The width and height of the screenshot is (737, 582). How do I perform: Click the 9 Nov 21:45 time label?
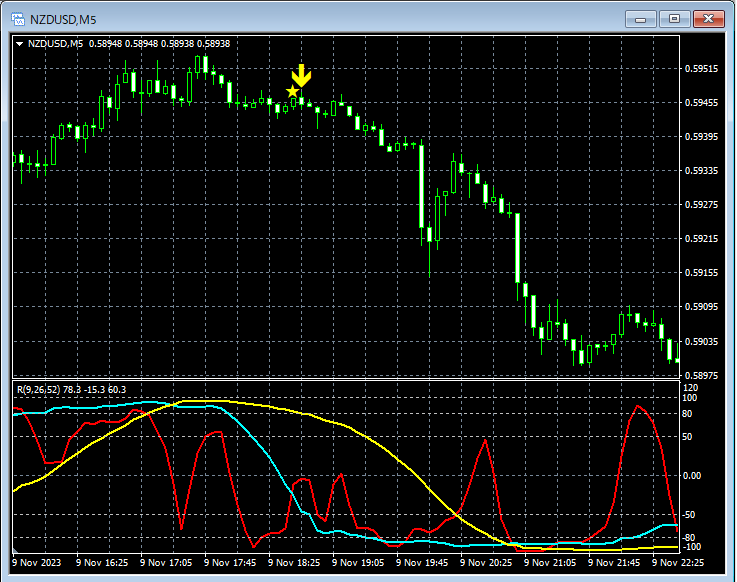[x=614, y=562]
